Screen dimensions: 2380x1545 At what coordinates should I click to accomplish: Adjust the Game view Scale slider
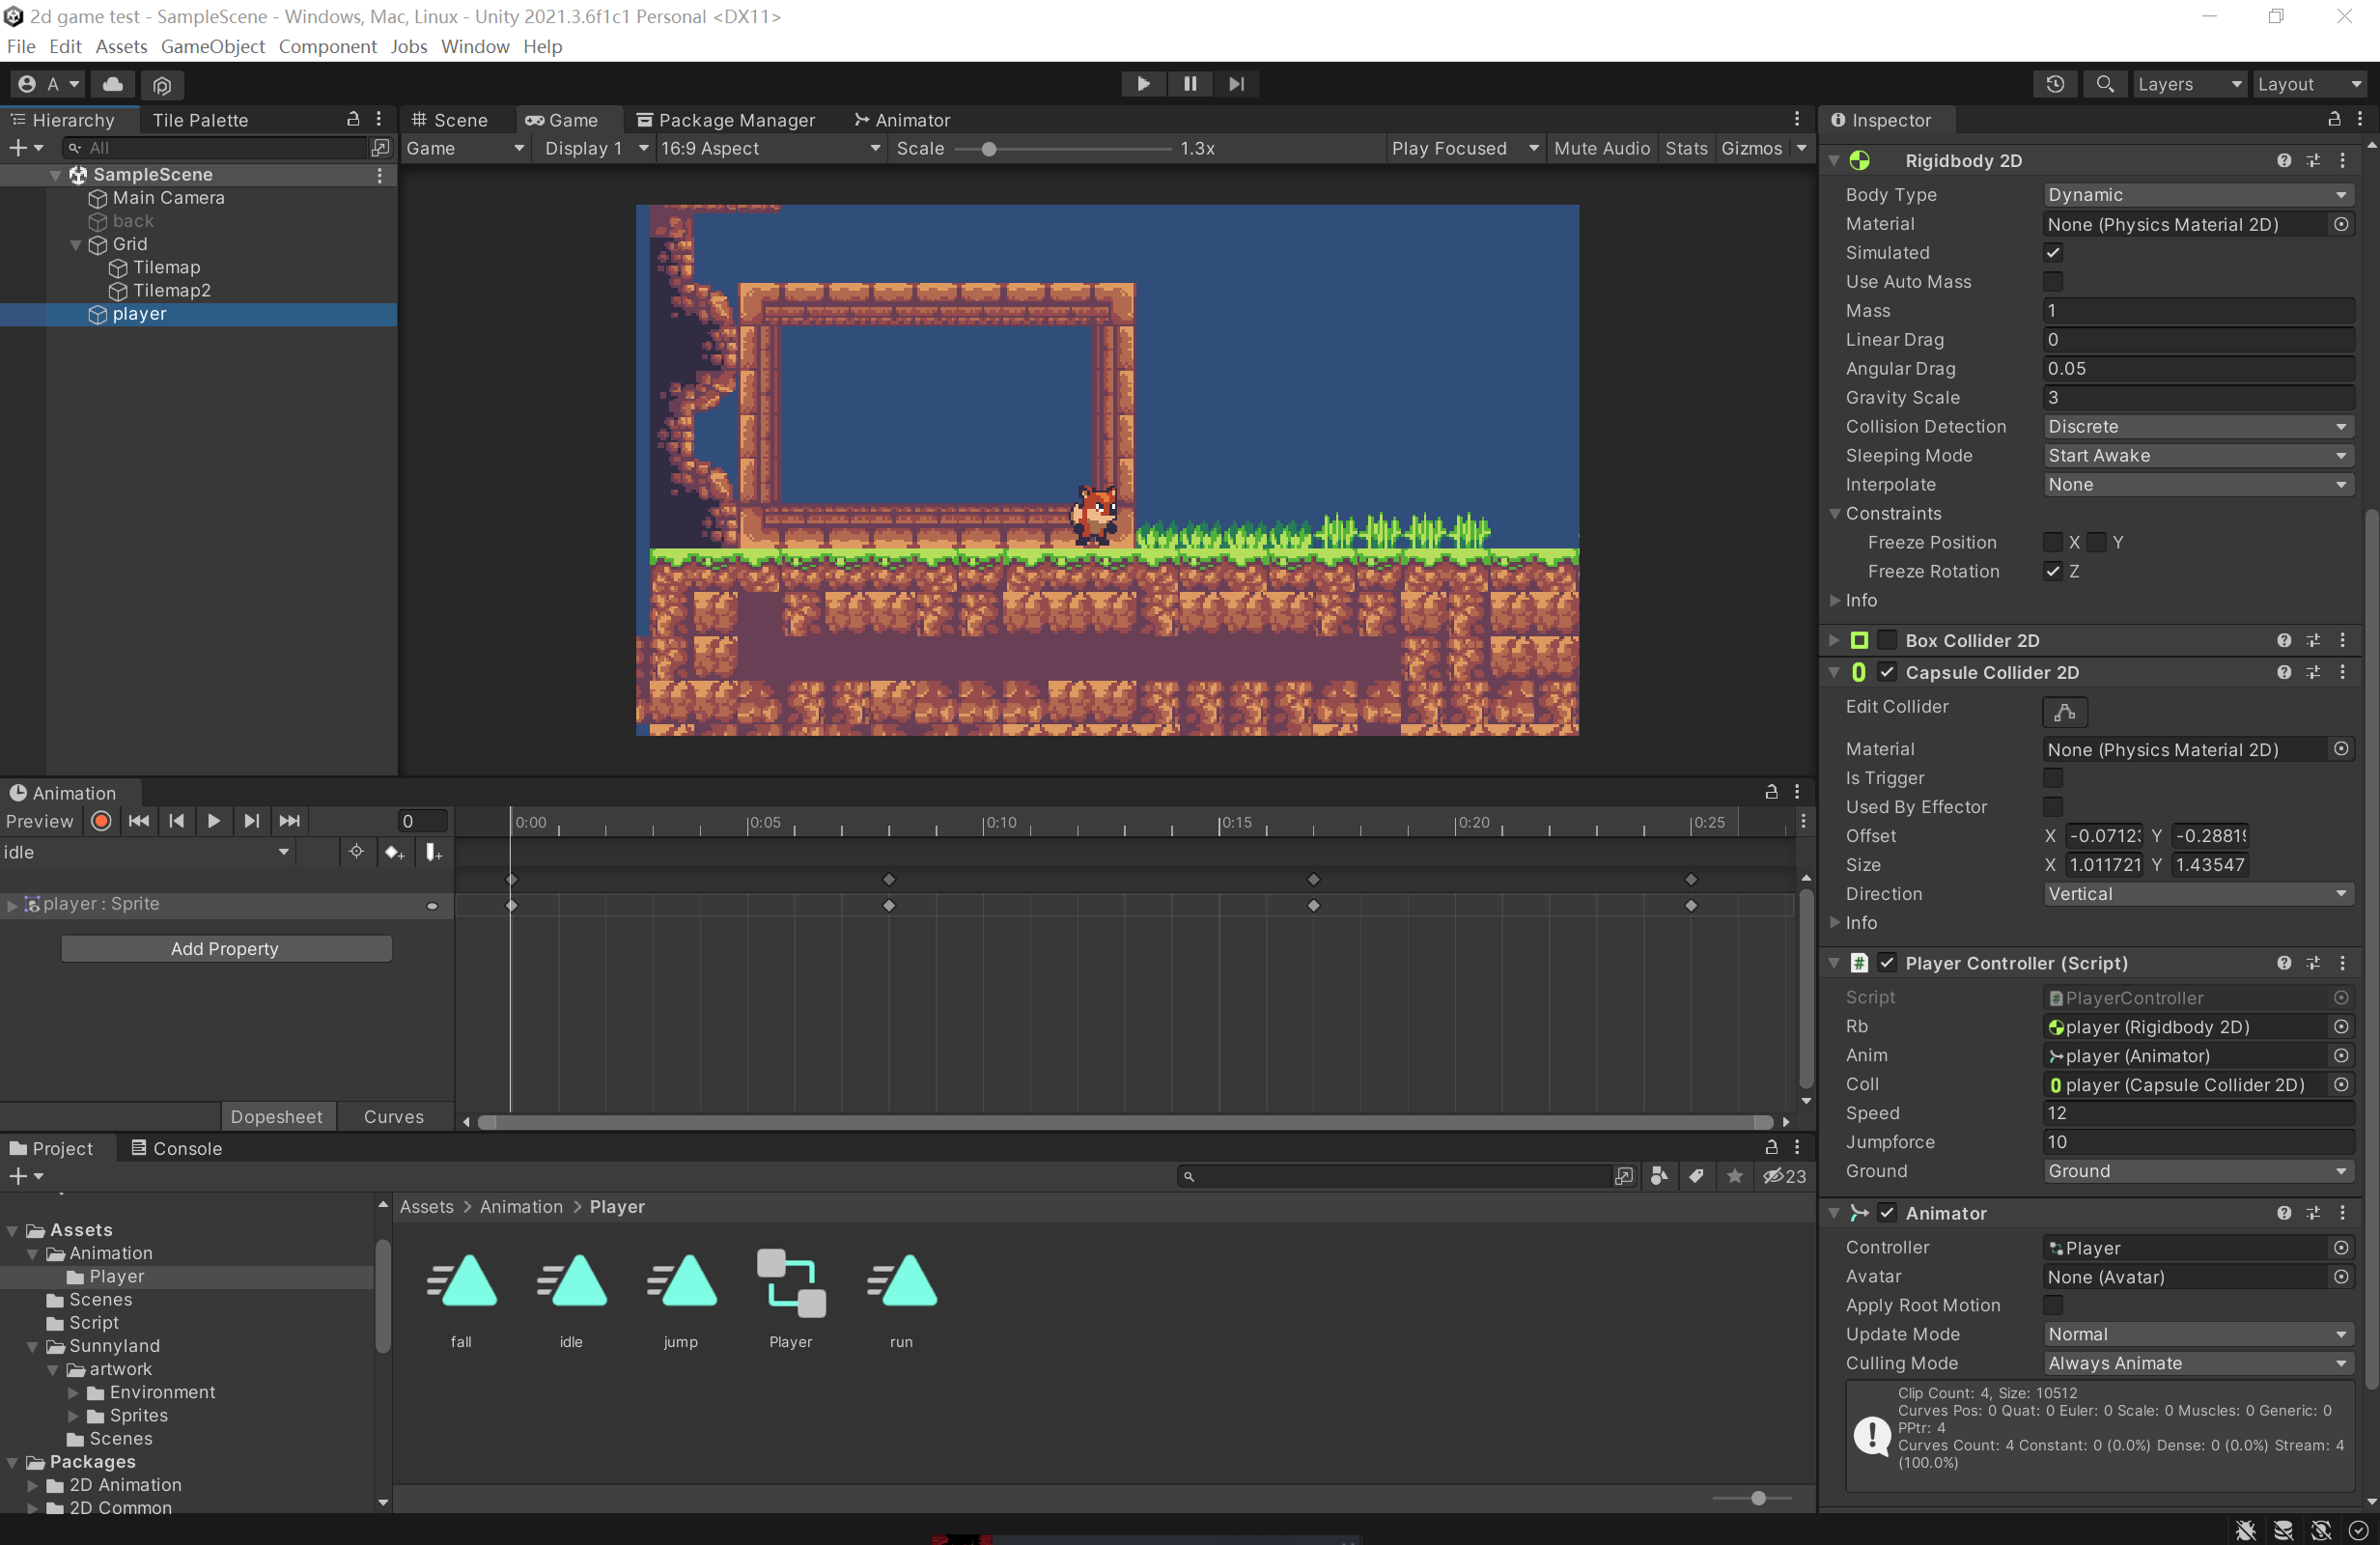click(x=988, y=149)
